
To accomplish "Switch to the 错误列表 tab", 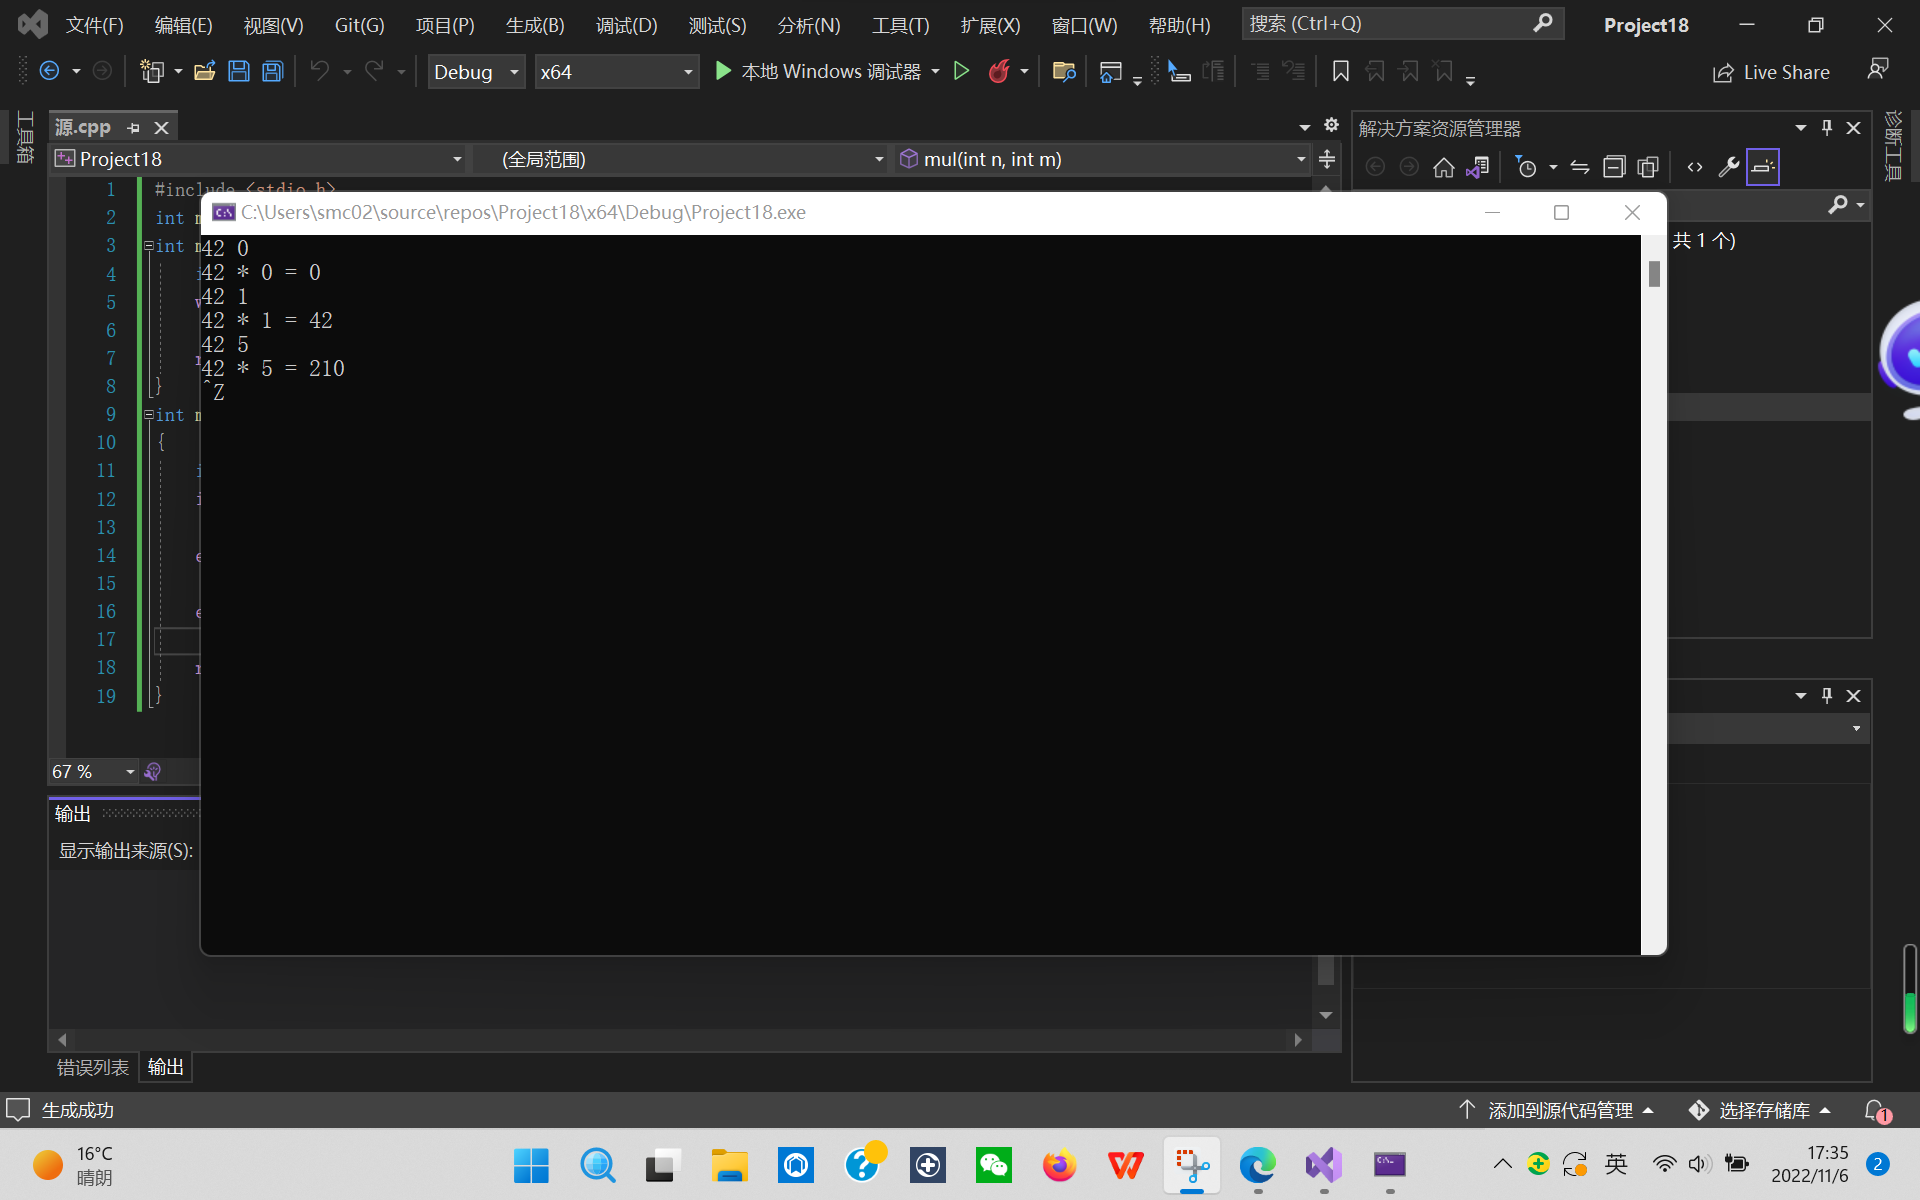I will point(92,1068).
